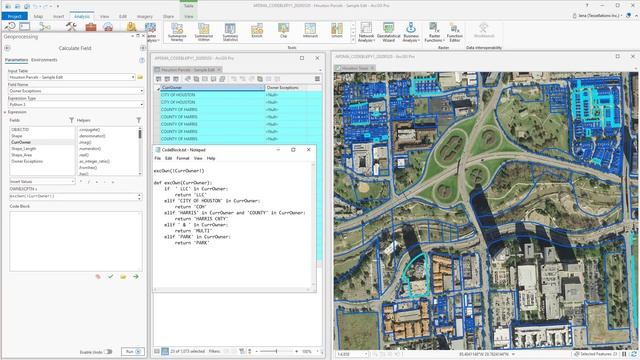Pick as_integer_ratio() helper function
Viewport: 640px width, 360px height.
[94, 161]
